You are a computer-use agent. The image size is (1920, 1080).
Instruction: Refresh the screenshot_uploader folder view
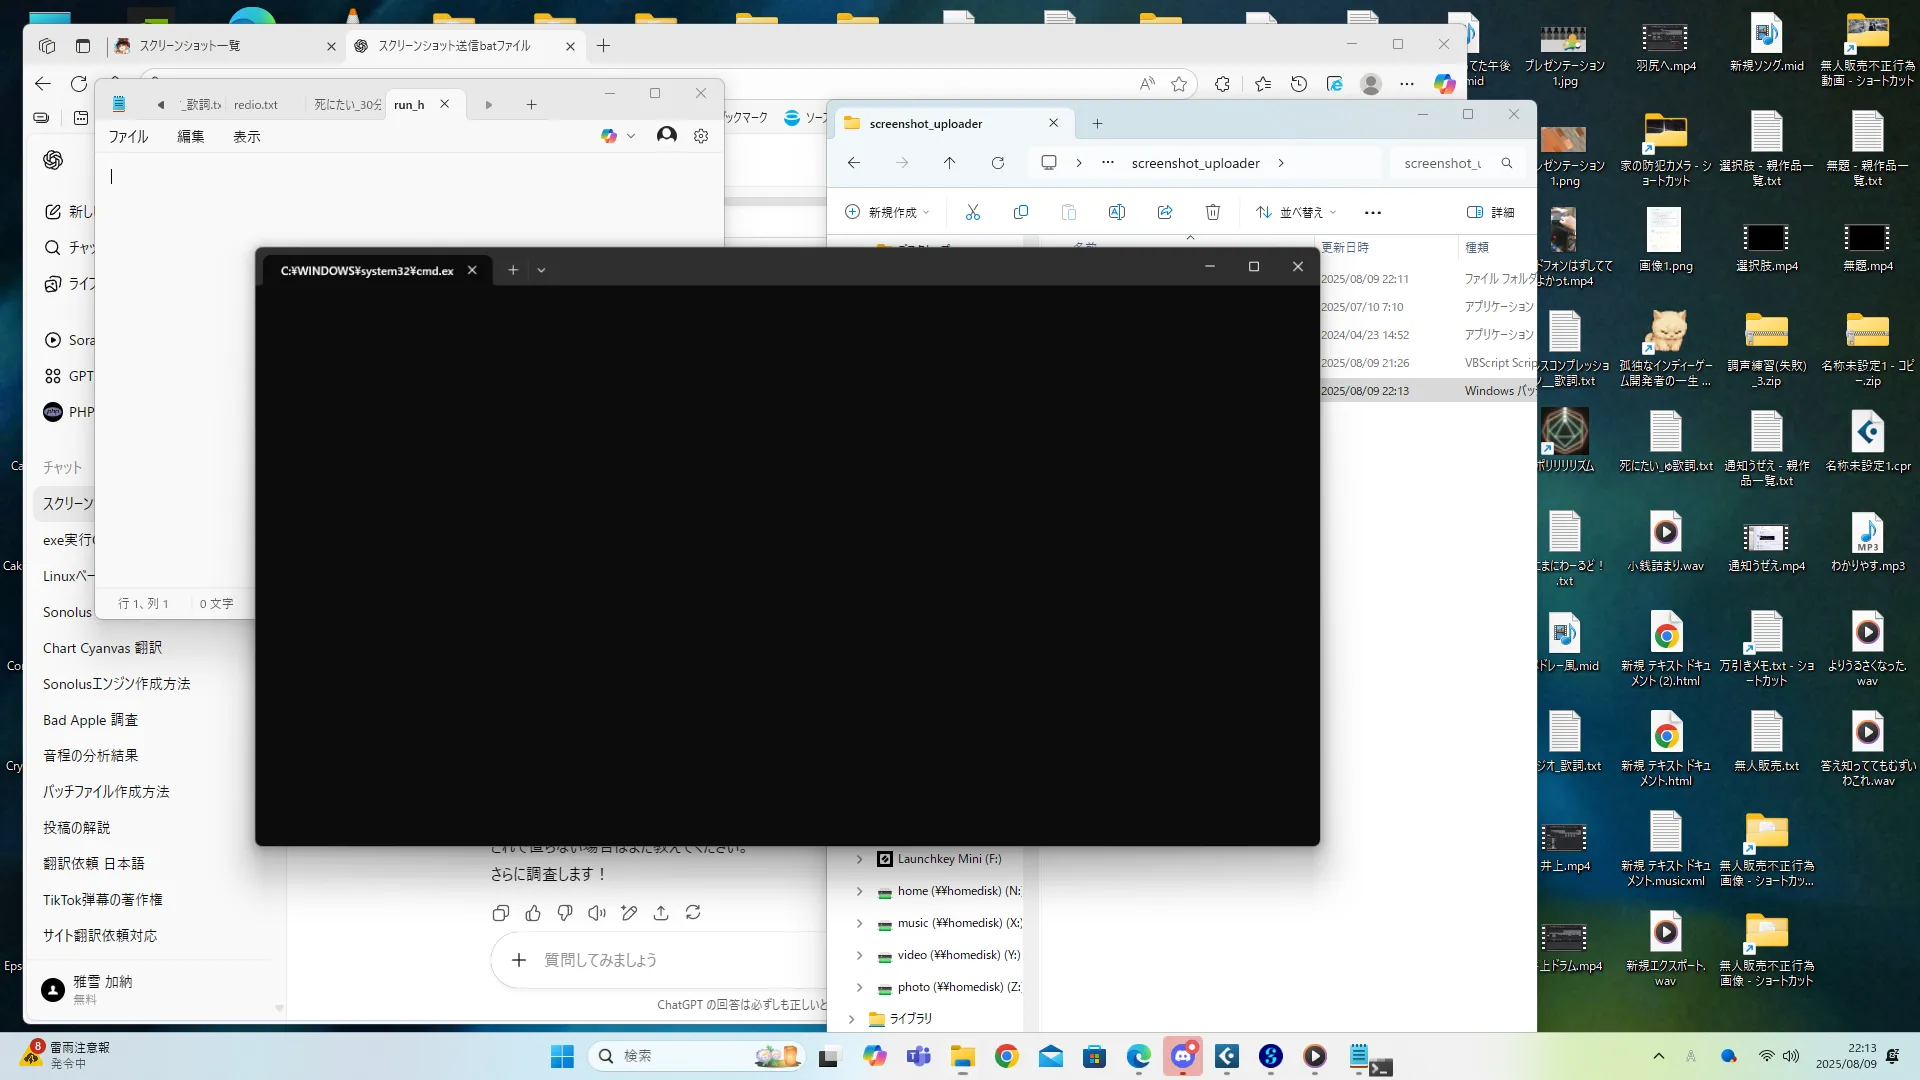click(998, 163)
